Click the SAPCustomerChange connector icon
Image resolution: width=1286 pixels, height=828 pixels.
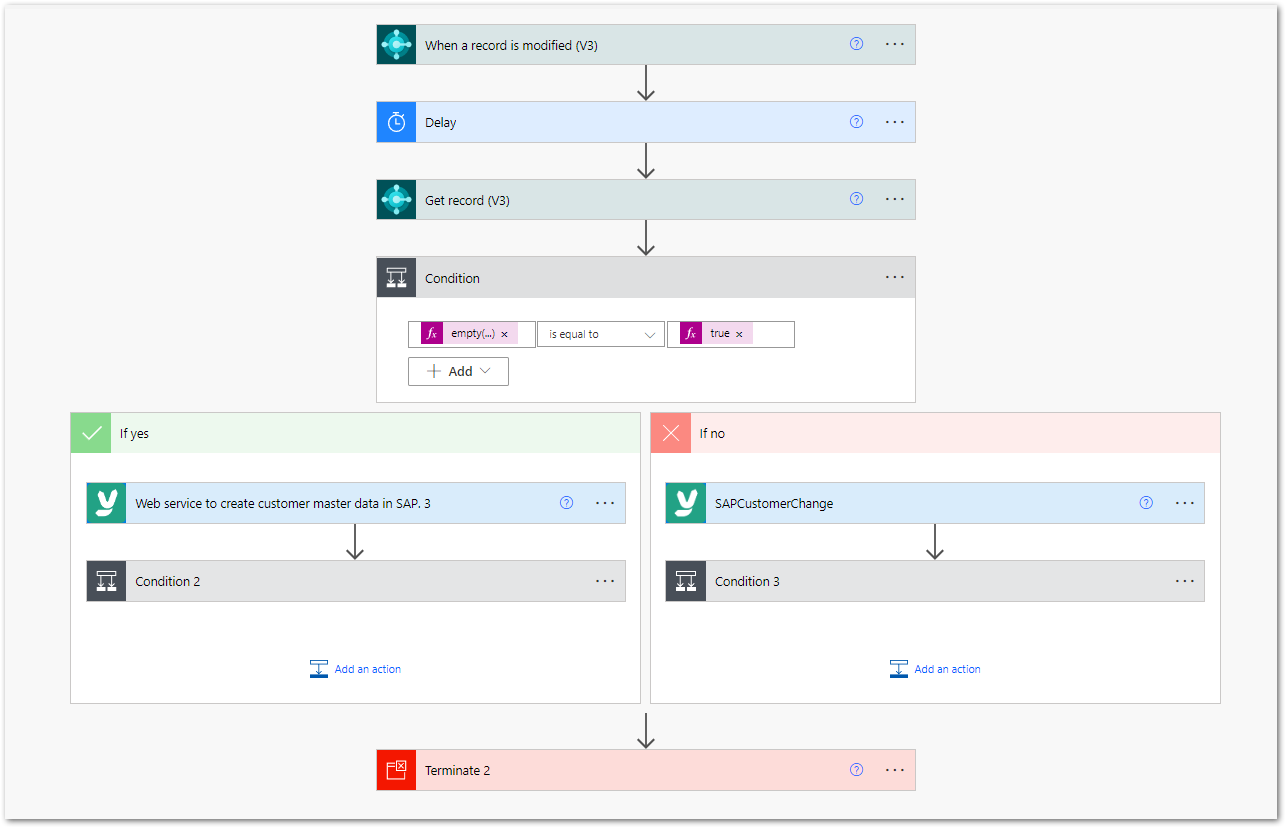tap(685, 503)
